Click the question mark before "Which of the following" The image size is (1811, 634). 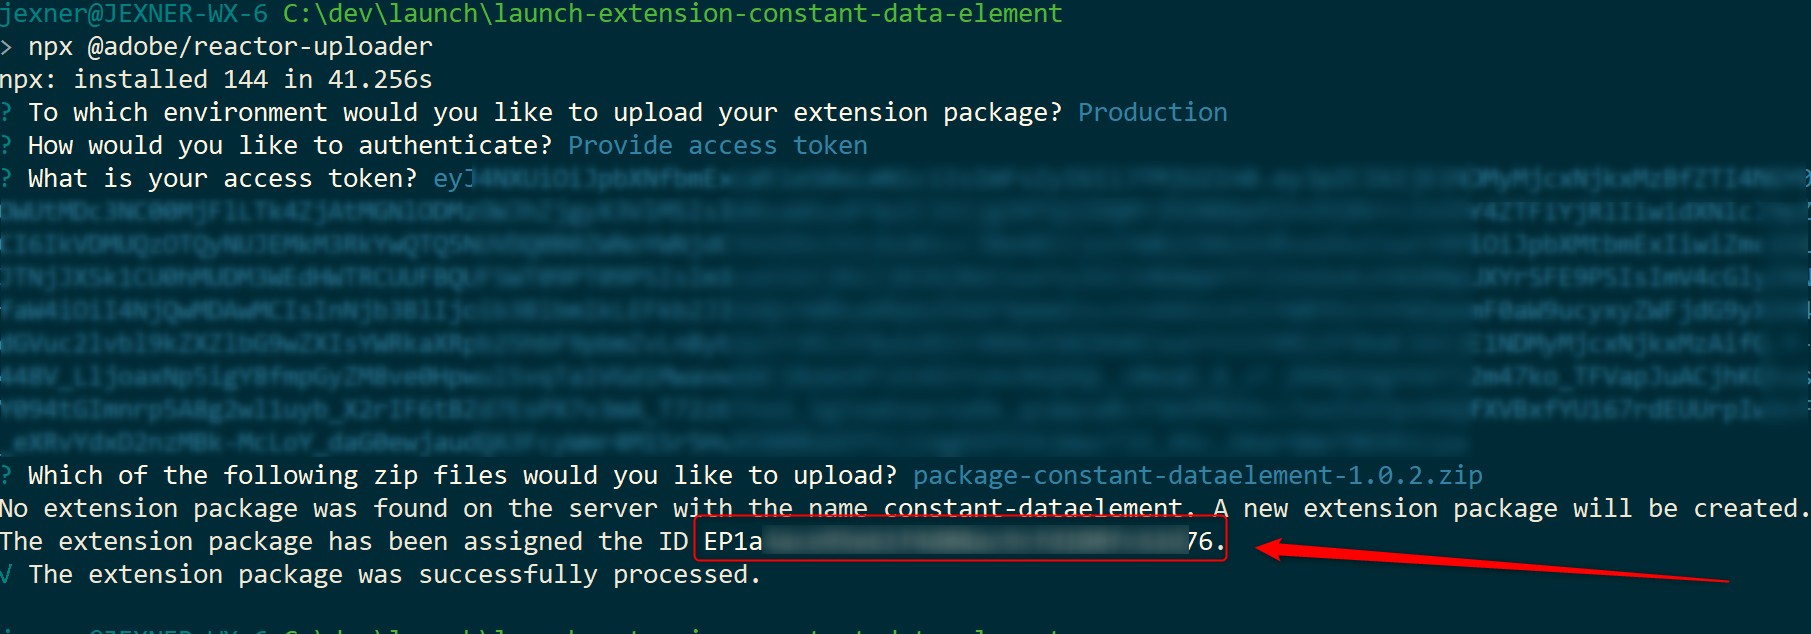6,476
